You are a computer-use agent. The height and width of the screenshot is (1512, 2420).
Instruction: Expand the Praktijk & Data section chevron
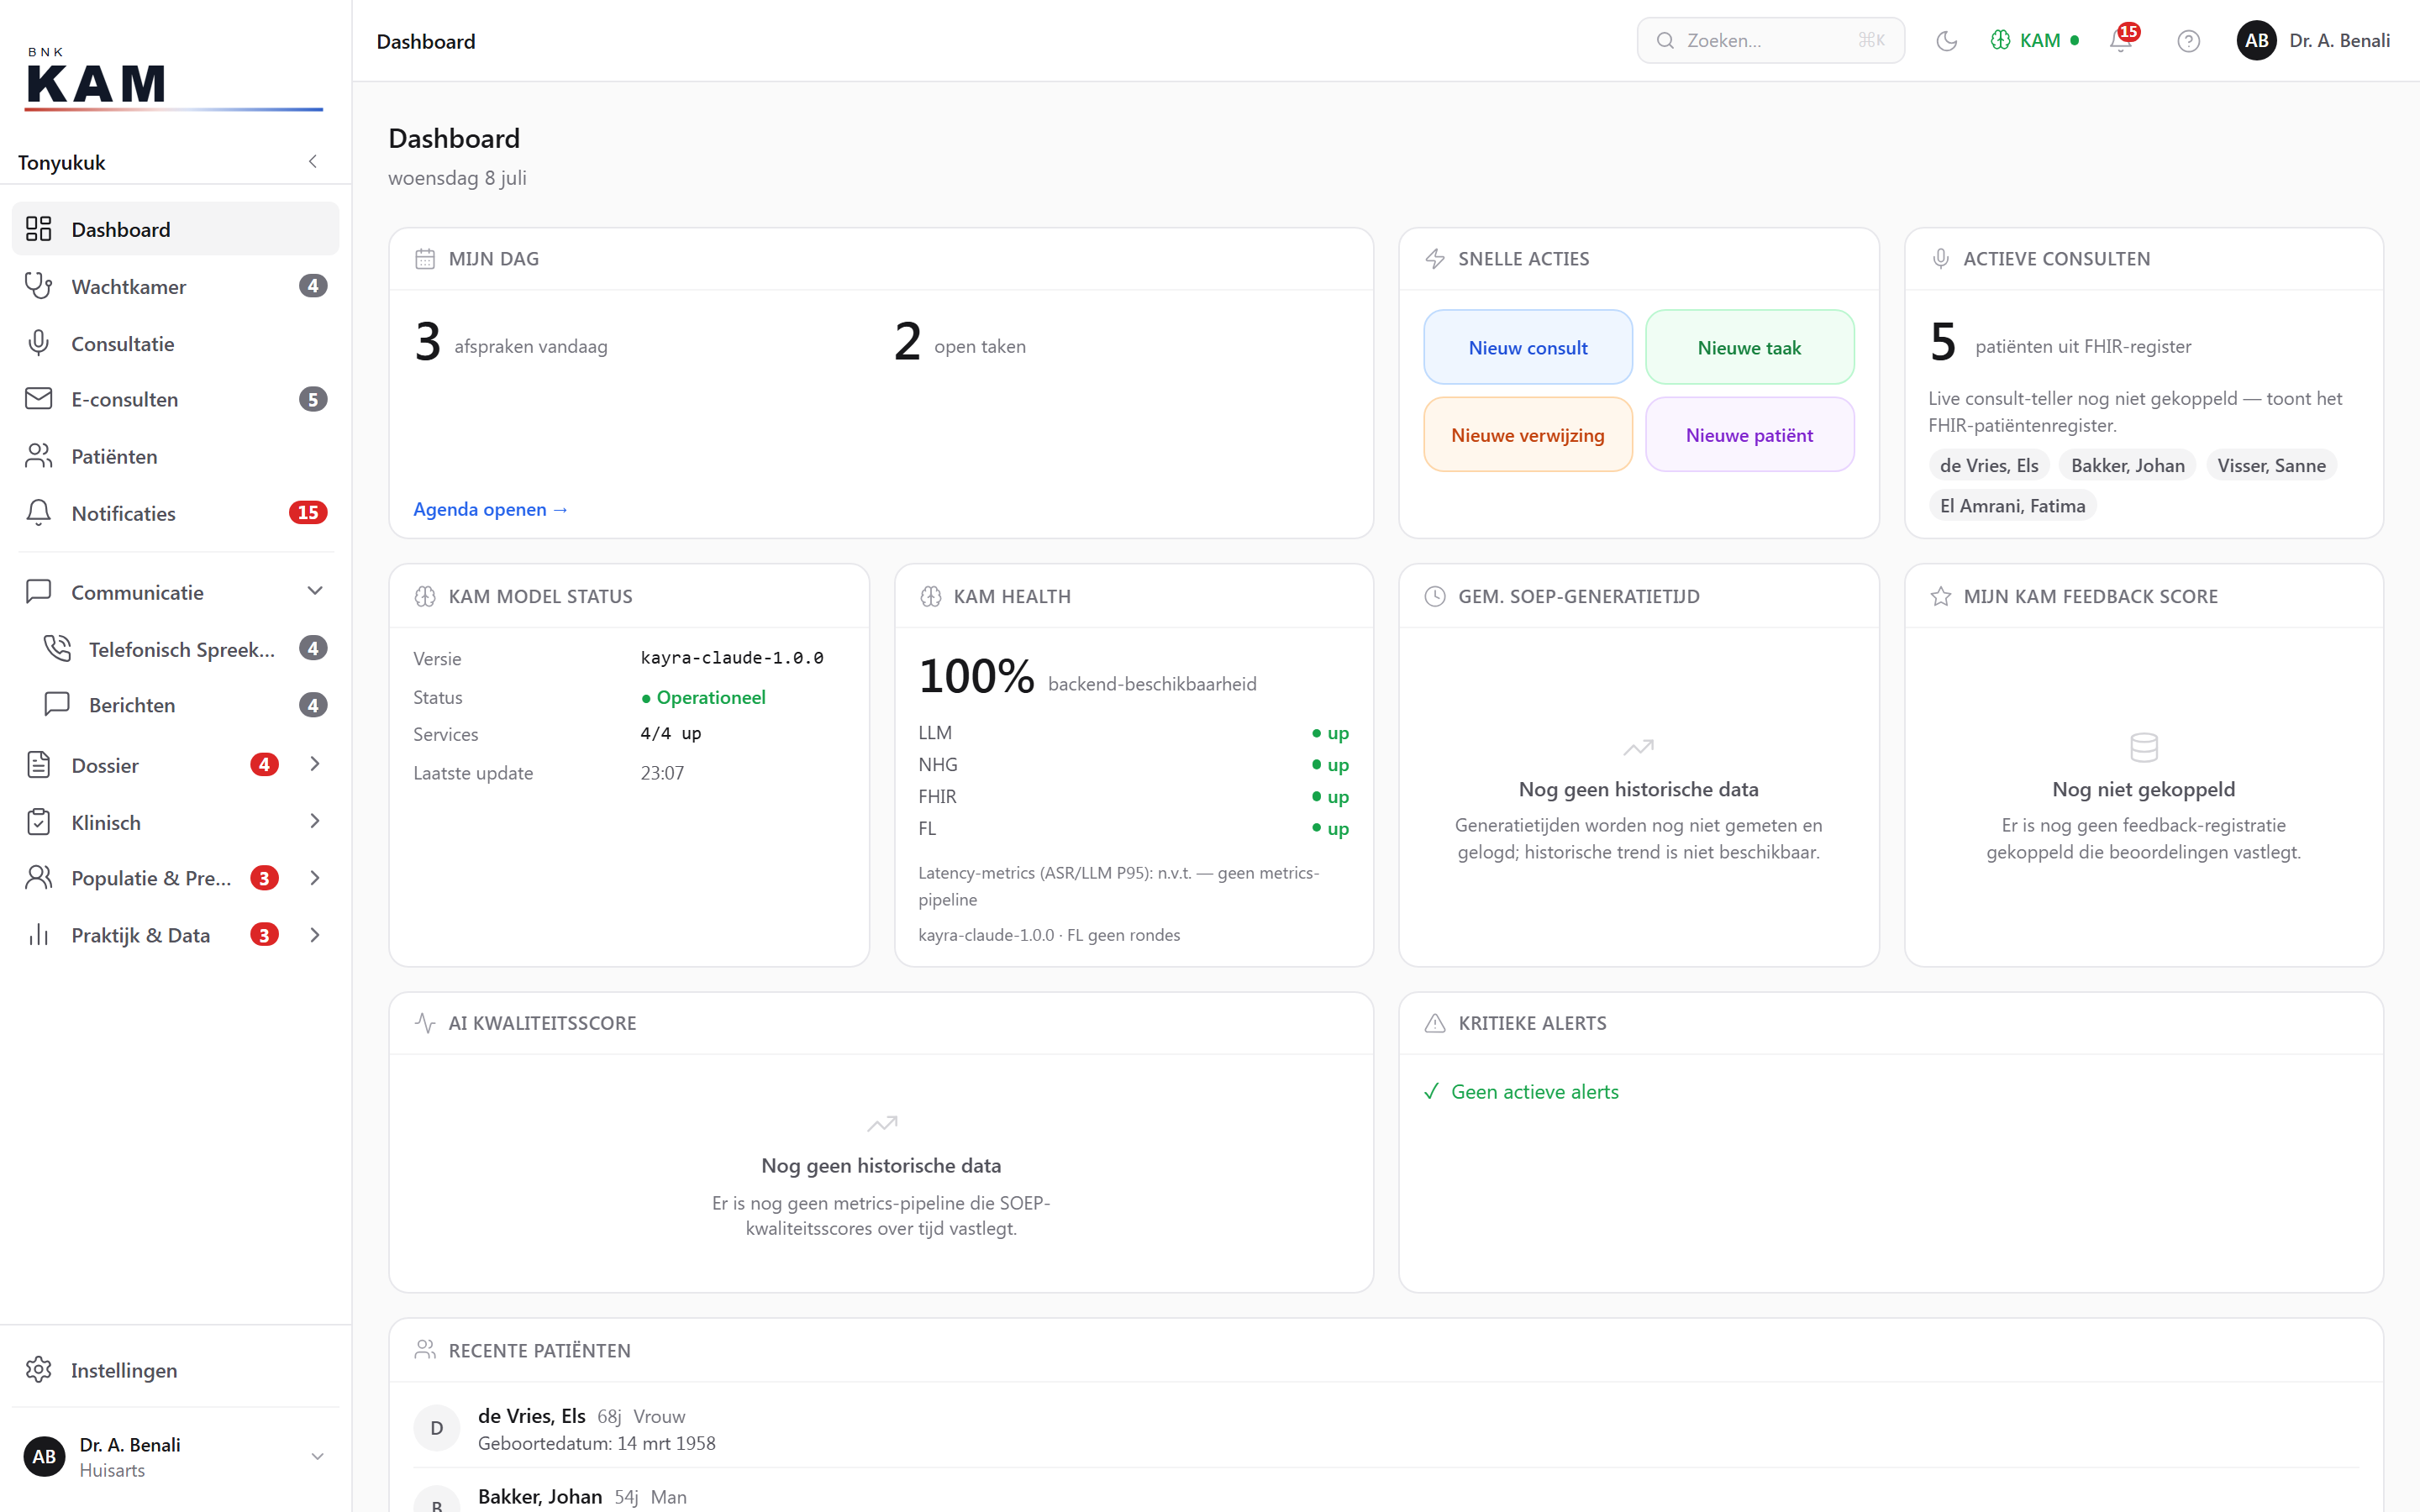click(x=315, y=935)
